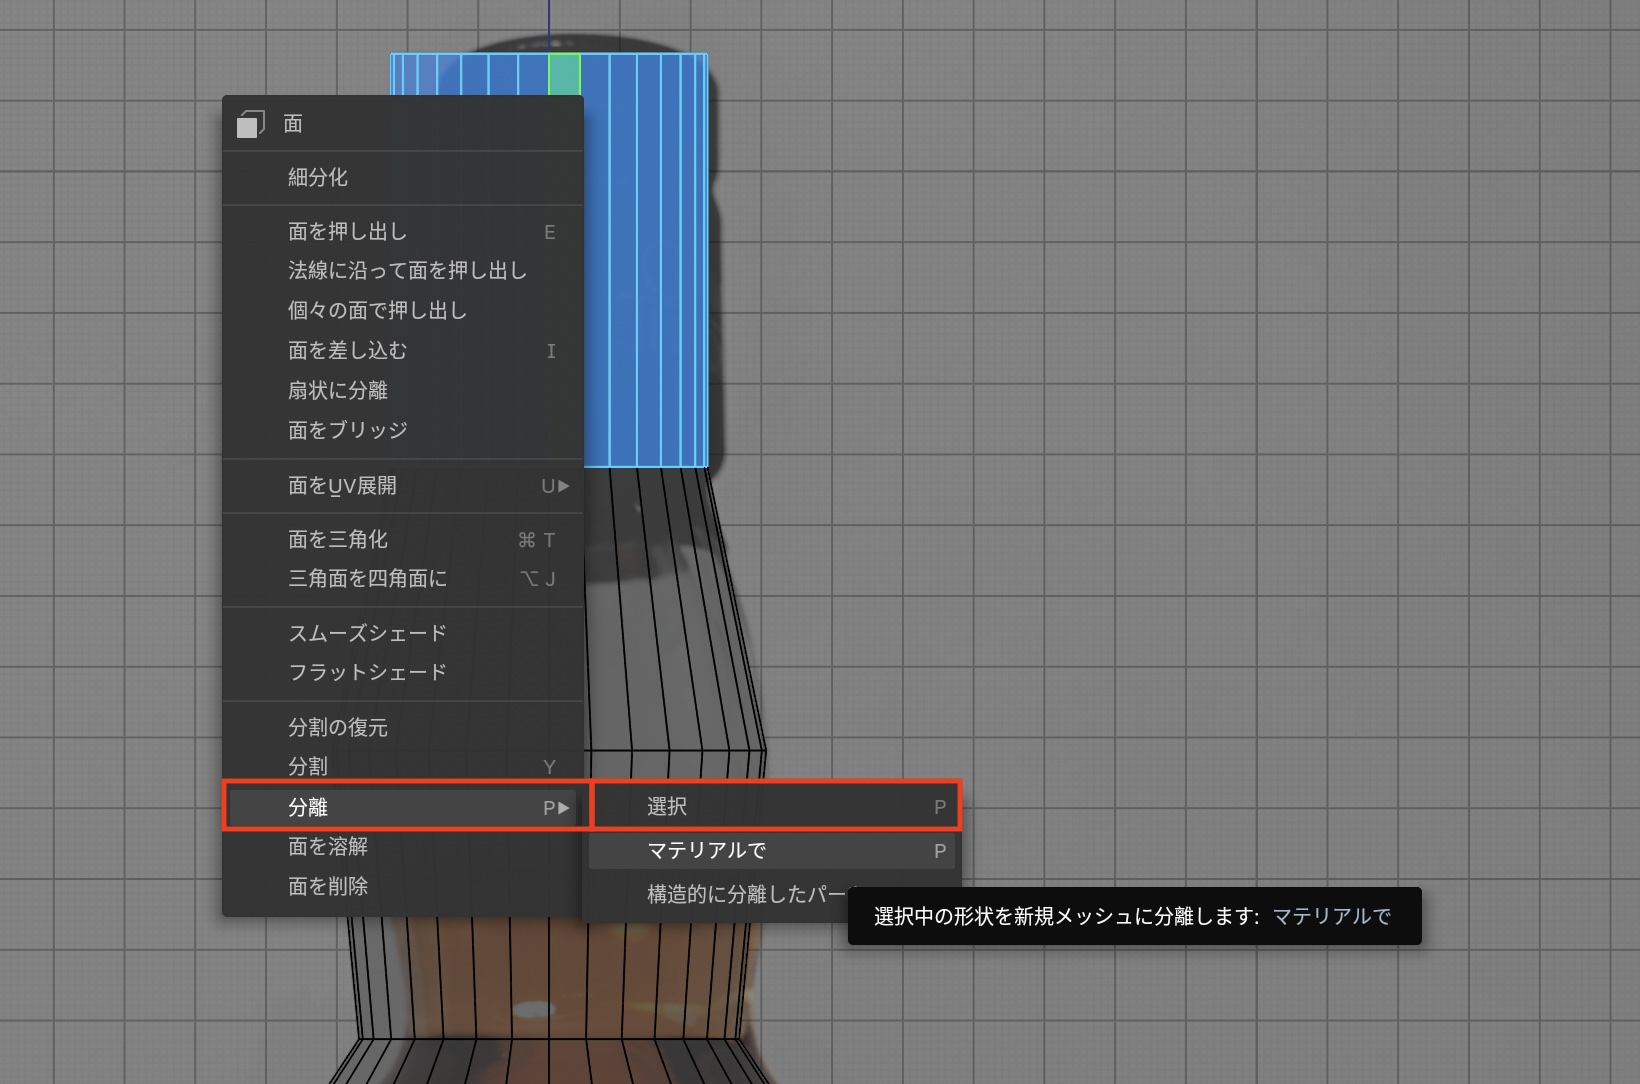
Task: Click the face menu header icon
Action: point(250,124)
